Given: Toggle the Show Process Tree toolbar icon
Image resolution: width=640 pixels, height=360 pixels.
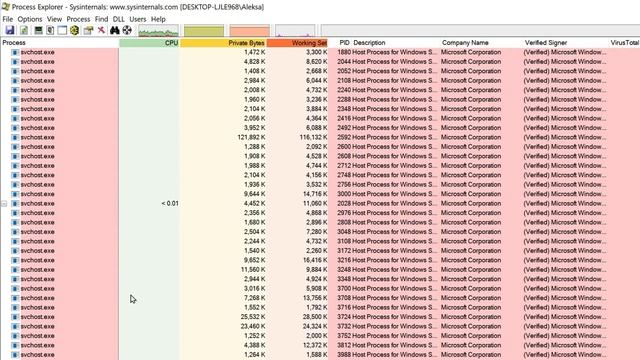Looking at the screenshot, I should (50, 30).
